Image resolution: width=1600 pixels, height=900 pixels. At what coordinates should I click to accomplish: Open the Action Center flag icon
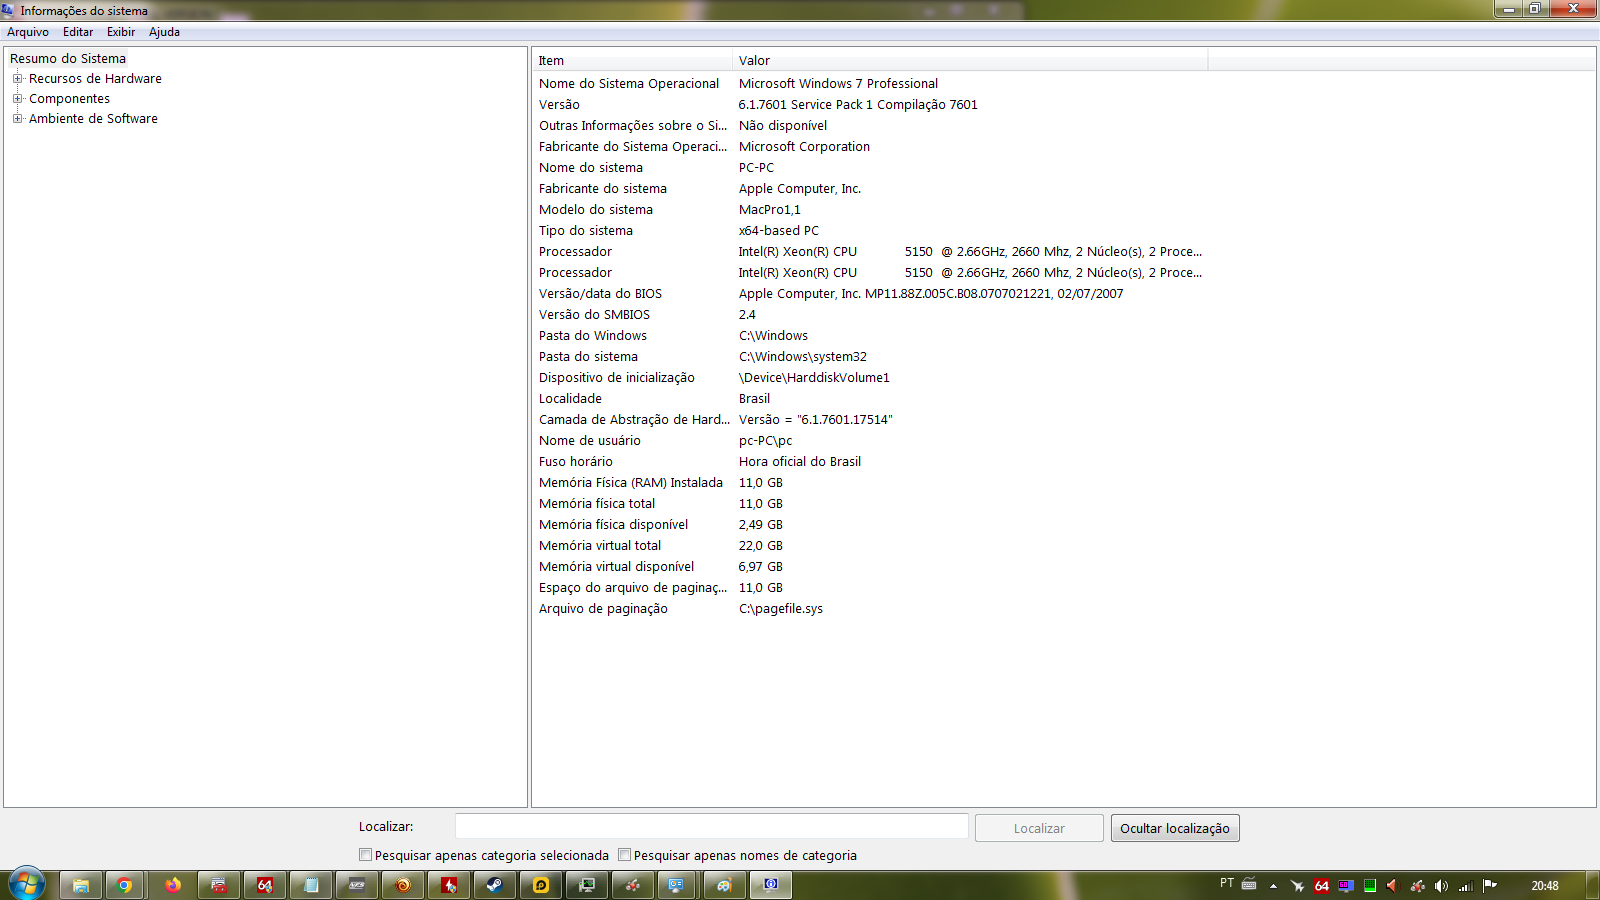click(1490, 886)
